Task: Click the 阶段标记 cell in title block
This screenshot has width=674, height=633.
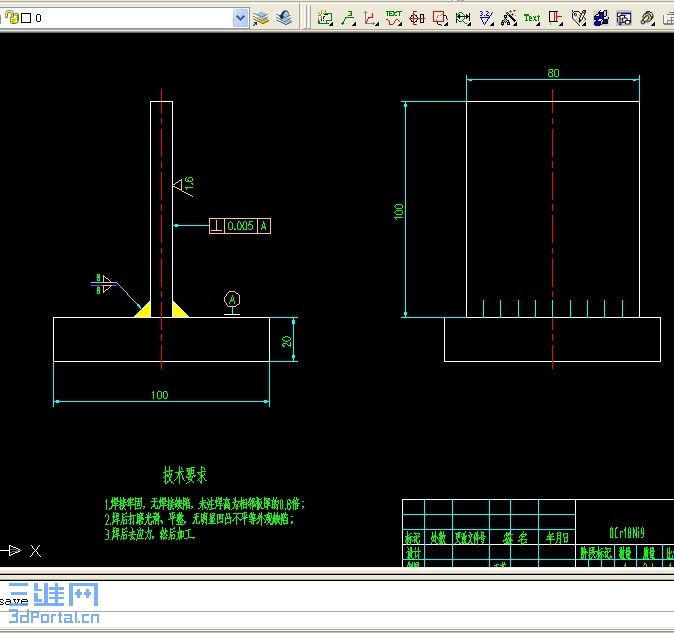Action: click(x=596, y=553)
